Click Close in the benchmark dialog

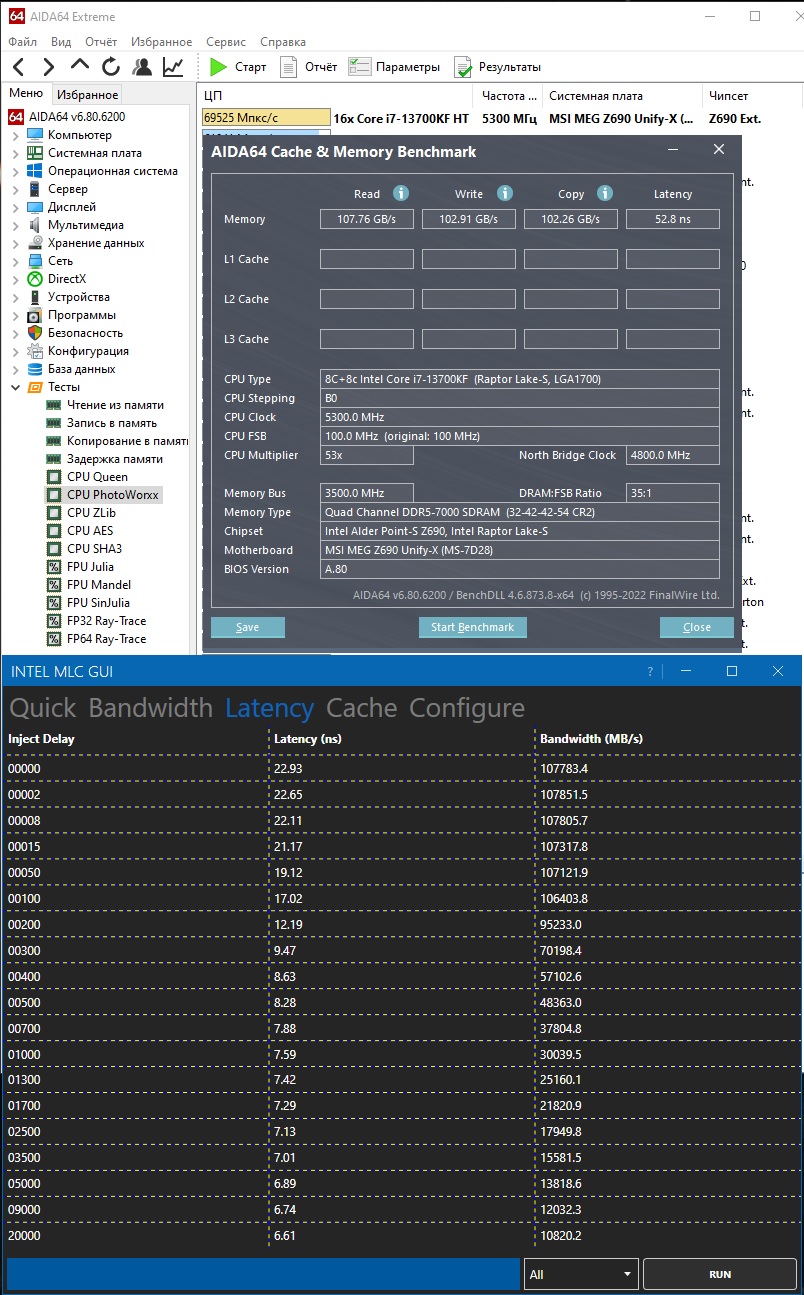697,627
